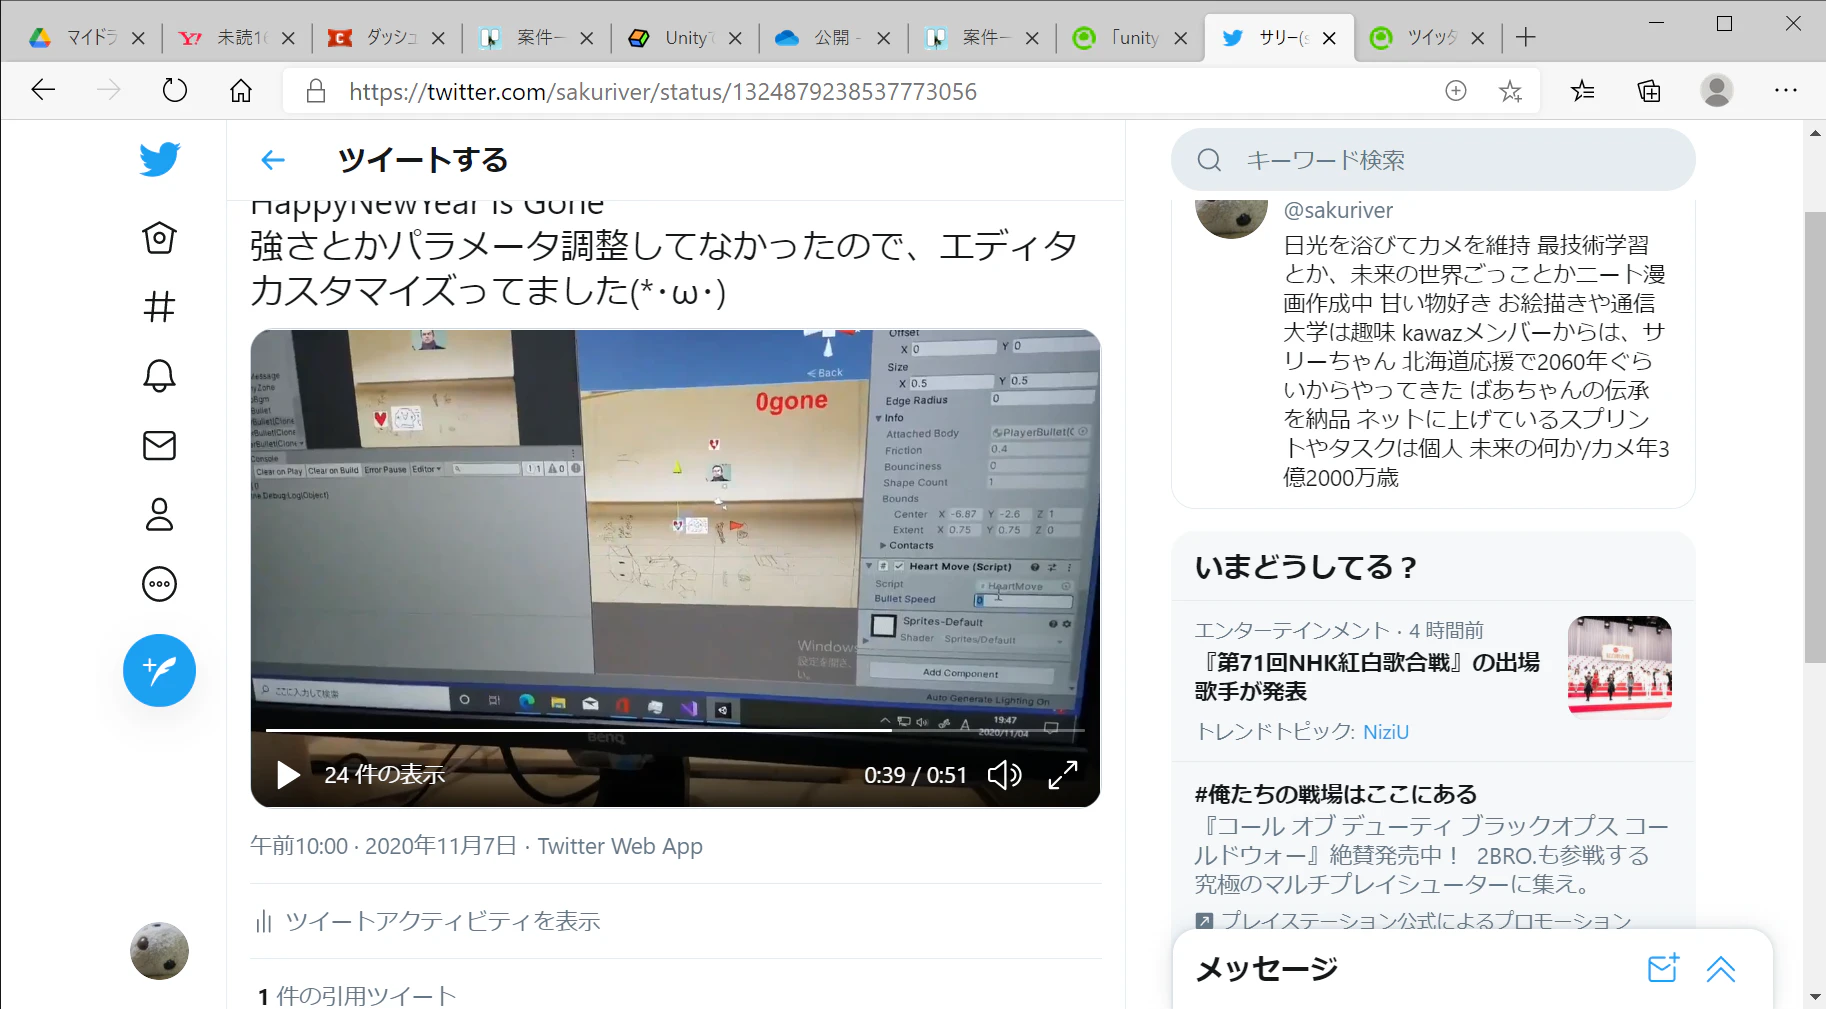Click the browser profile avatar icon
Image resolution: width=1826 pixels, height=1009 pixels.
(x=1717, y=91)
